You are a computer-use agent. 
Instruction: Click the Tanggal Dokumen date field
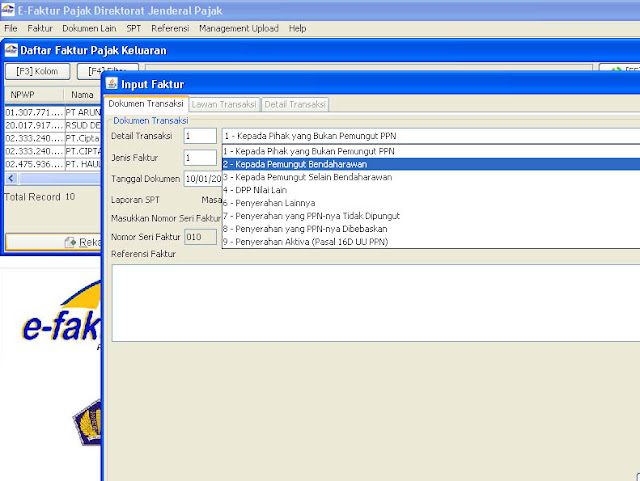pyautogui.click(x=203, y=179)
